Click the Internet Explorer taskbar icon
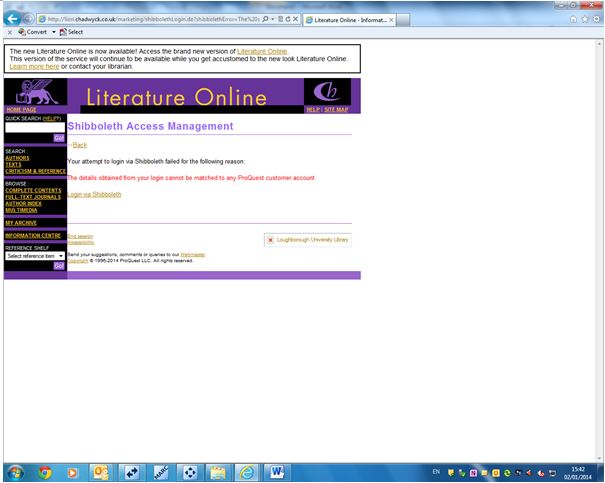Image resolution: width=605 pixels, height=483 pixels. point(245,471)
